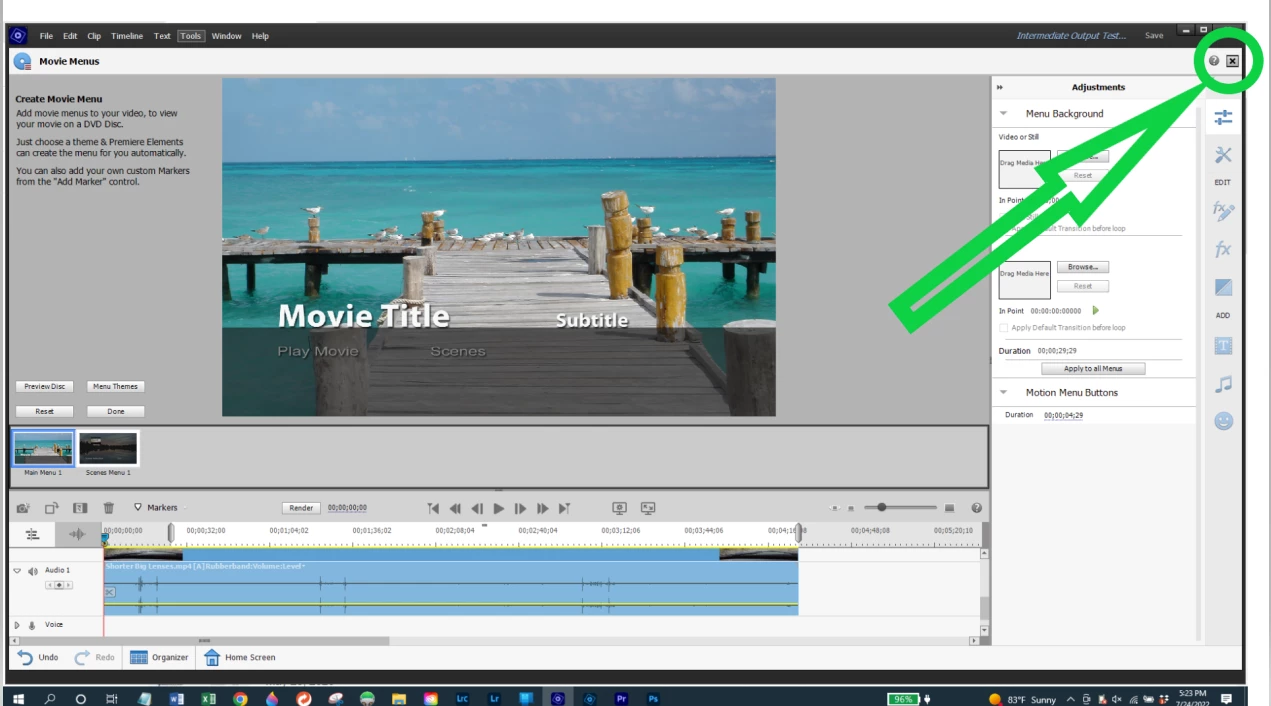Click the timeline help question icon
1271x706 pixels.
click(x=977, y=508)
